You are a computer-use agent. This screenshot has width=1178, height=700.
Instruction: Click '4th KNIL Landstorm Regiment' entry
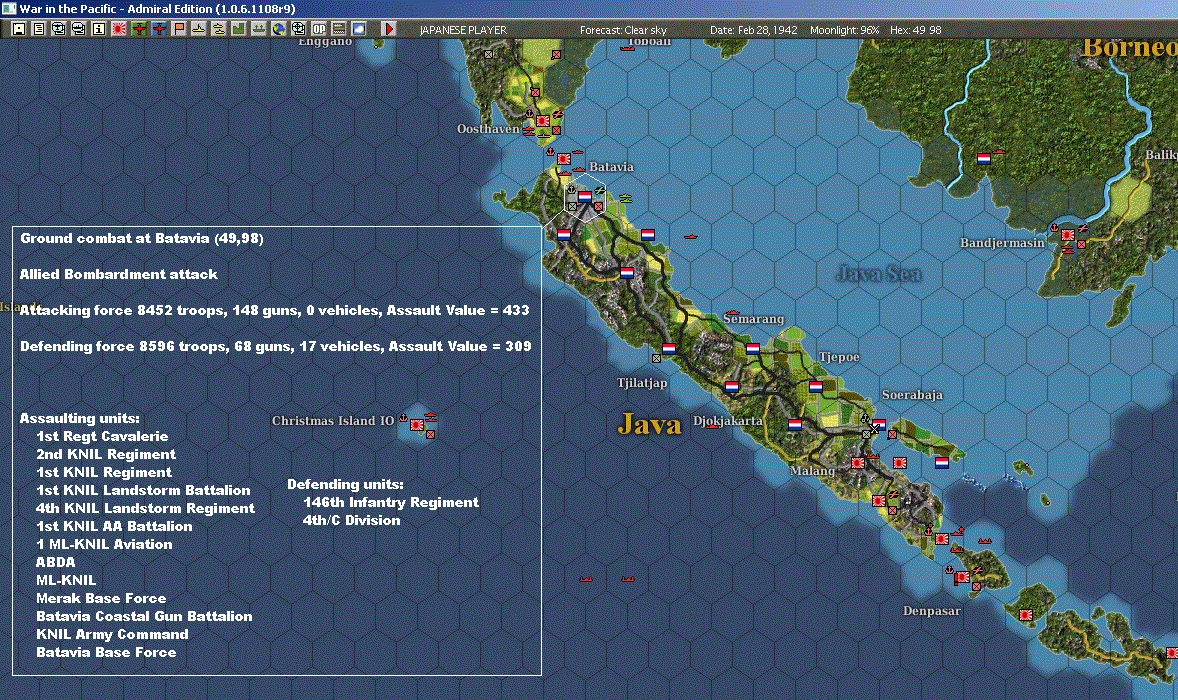pyautogui.click(x=146, y=508)
